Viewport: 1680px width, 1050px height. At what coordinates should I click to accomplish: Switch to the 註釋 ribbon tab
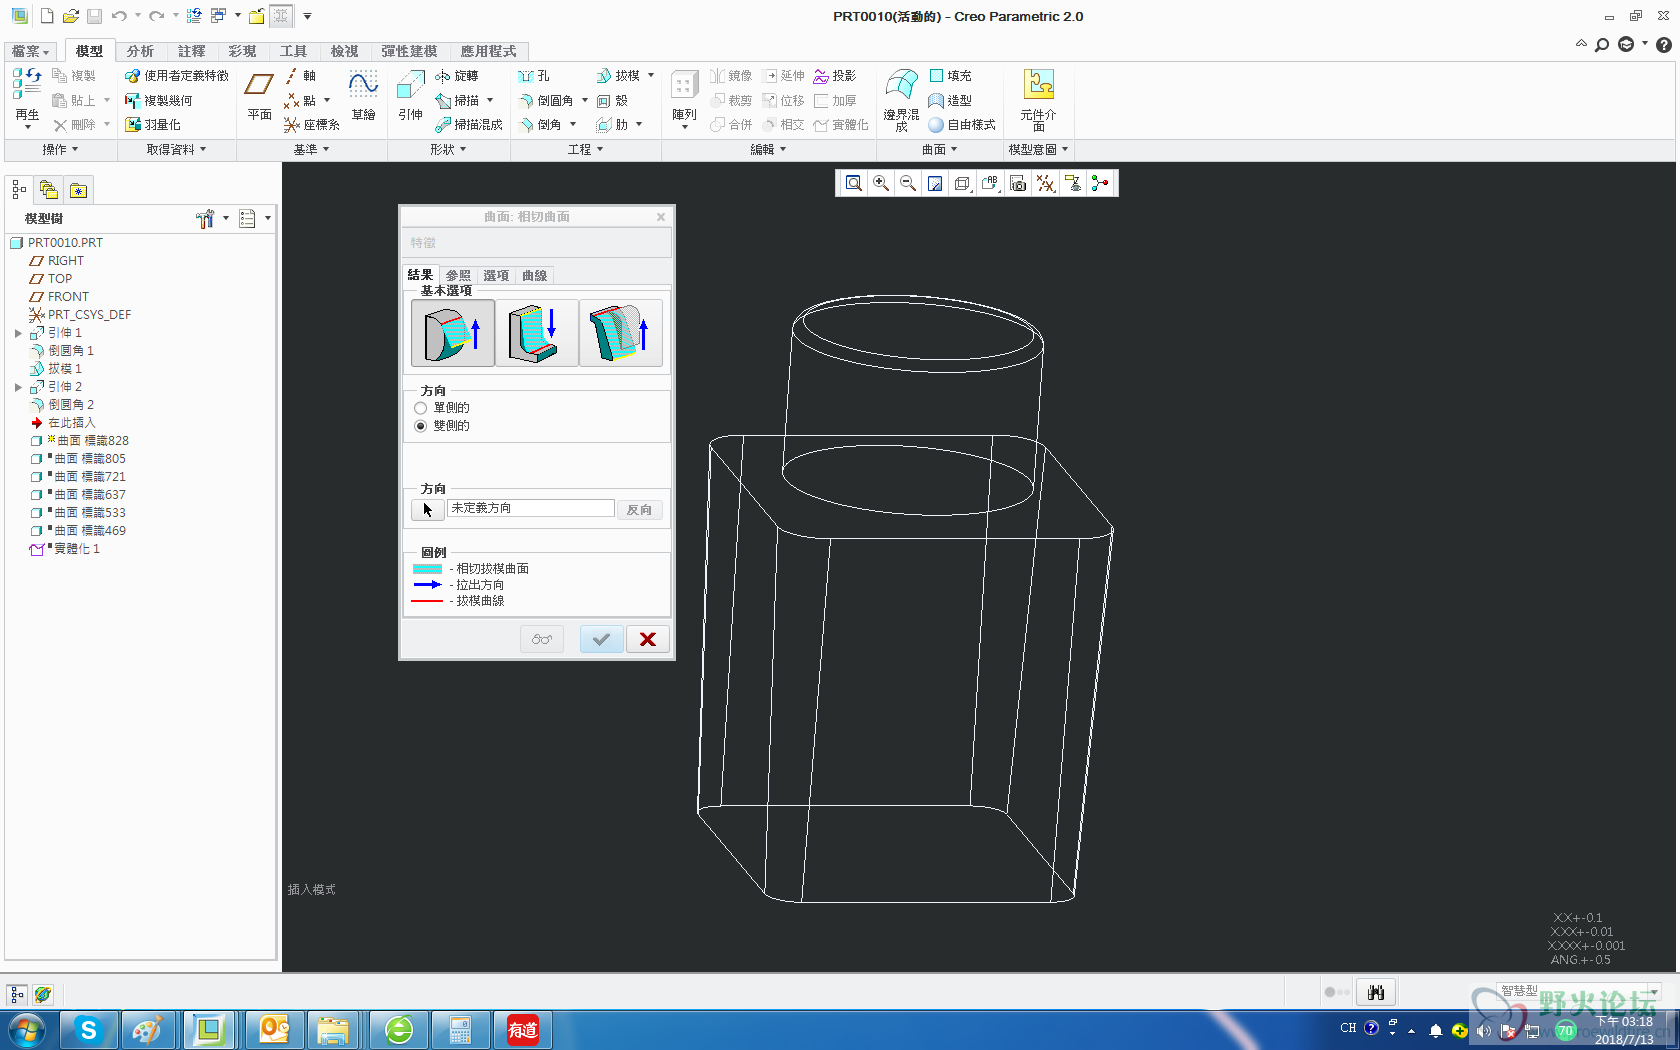[191, 51]
